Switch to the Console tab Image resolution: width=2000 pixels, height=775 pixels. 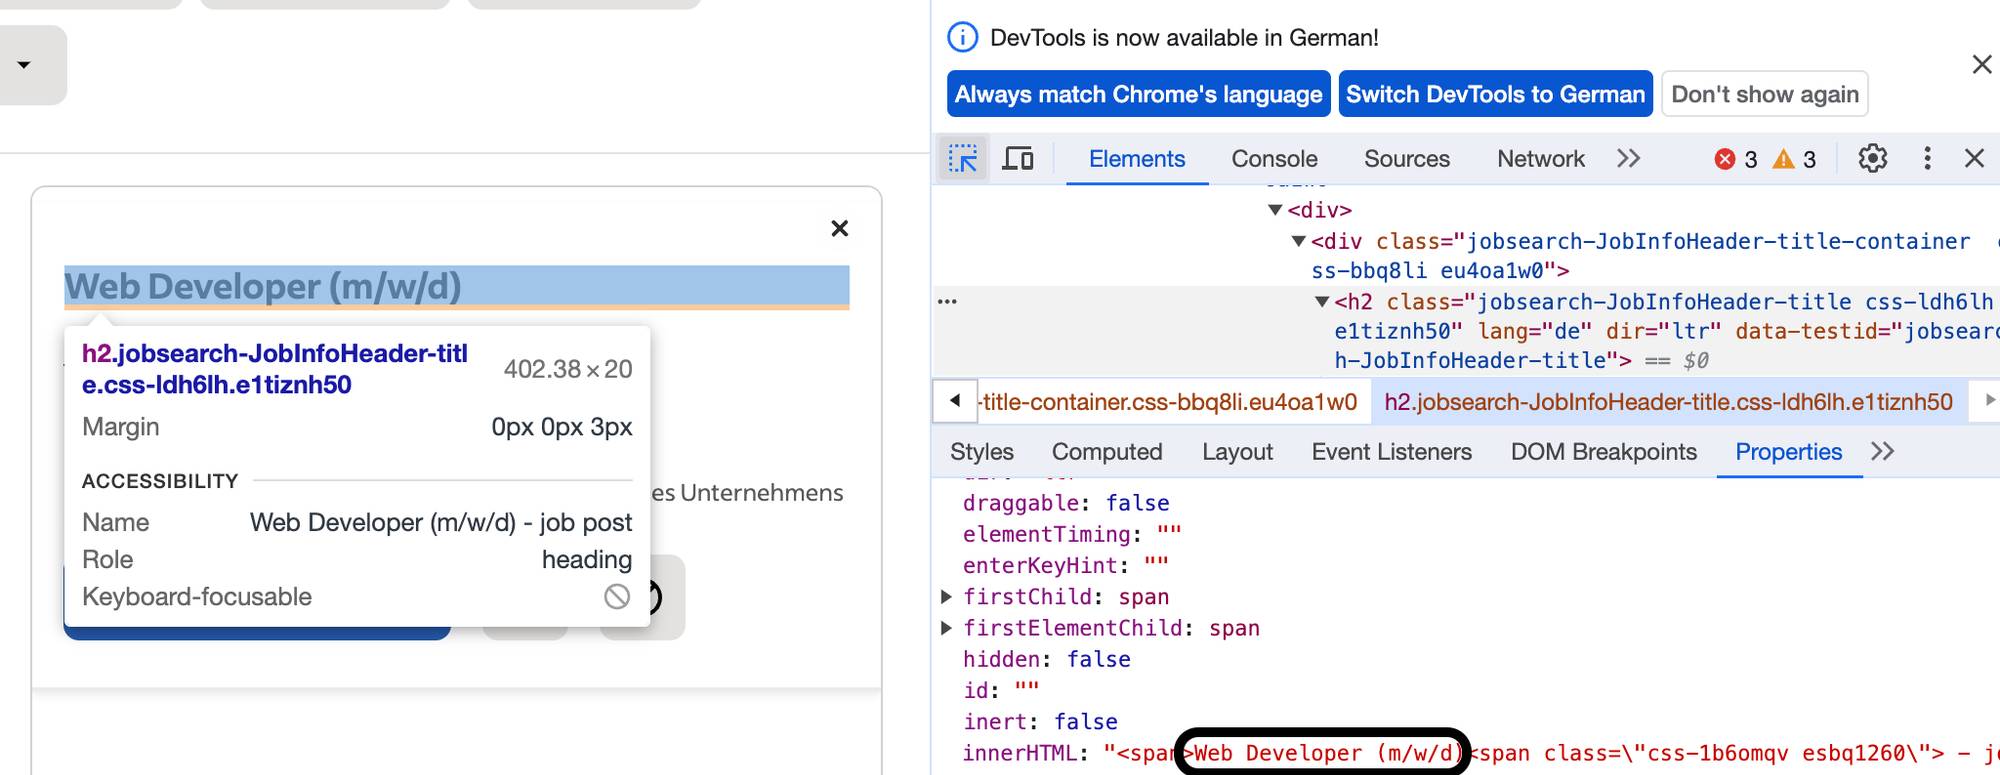pos(1274,159)
